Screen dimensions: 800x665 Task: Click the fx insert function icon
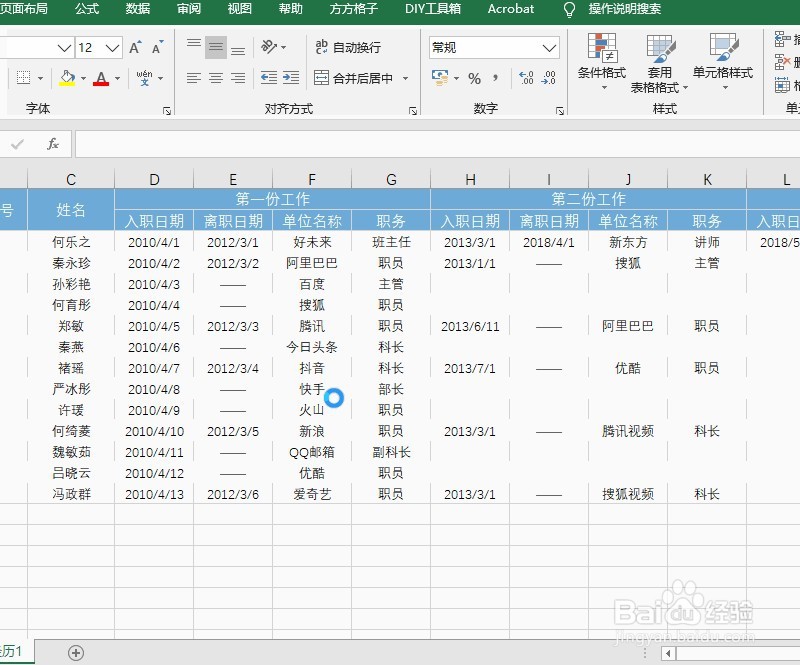51,143
